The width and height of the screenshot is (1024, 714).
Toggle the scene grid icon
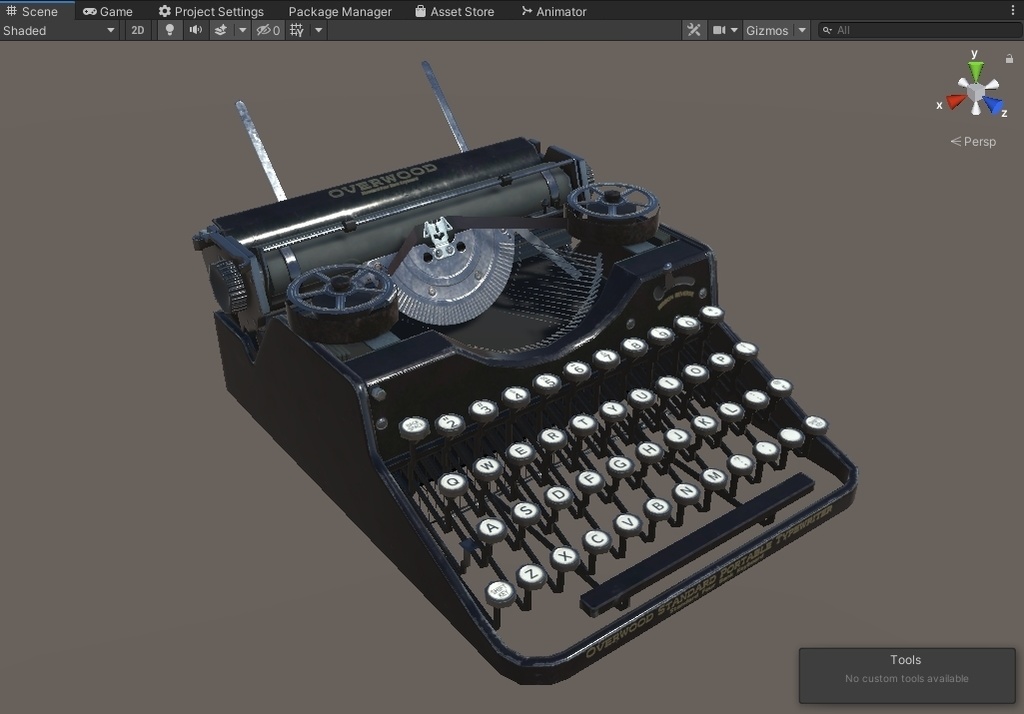(296, 30)
